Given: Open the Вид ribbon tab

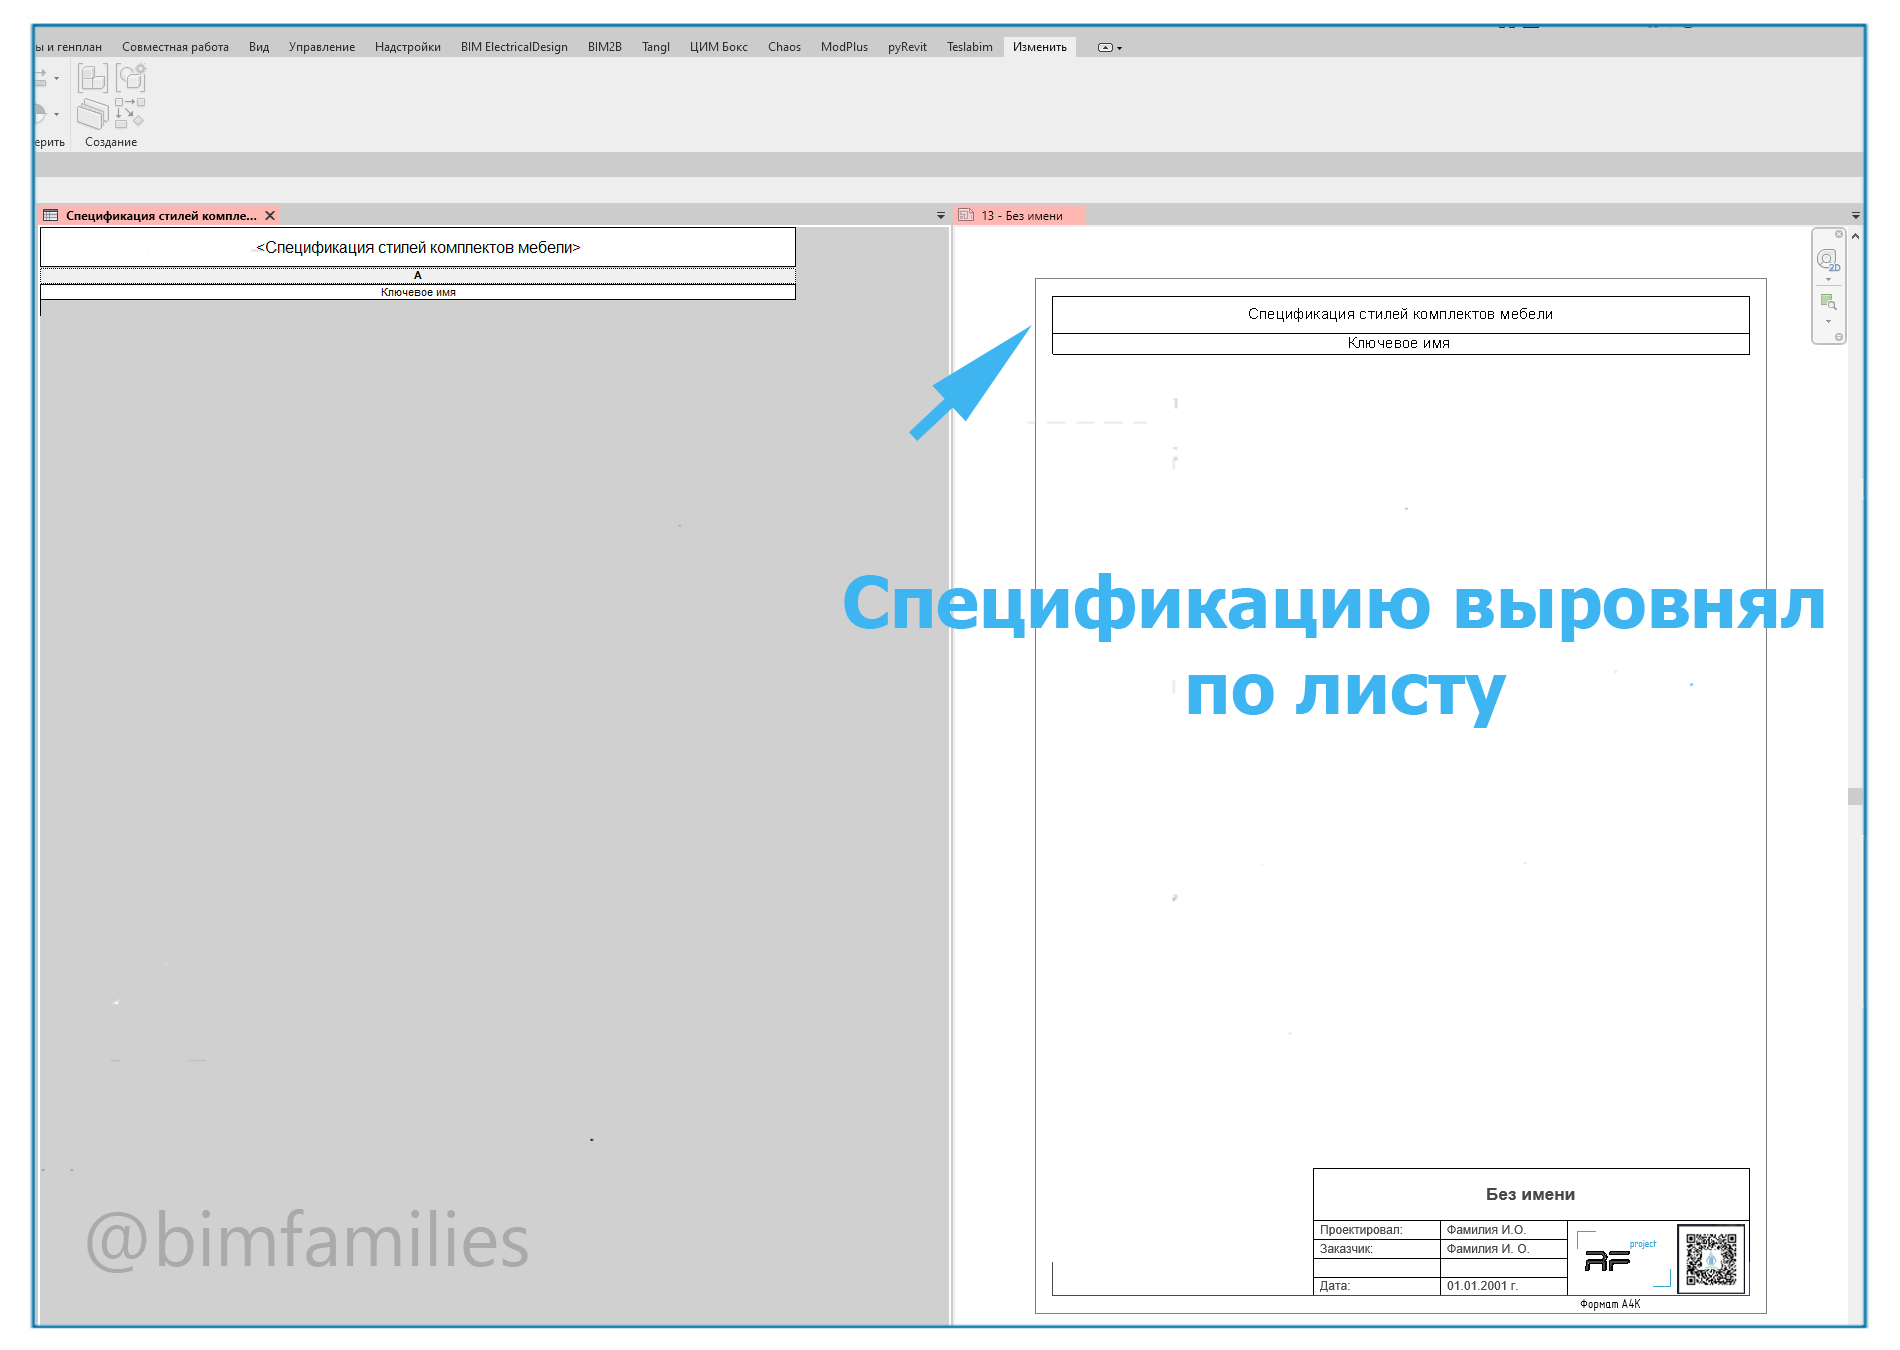Looking at the screenshot, I should tap(259, 47).
